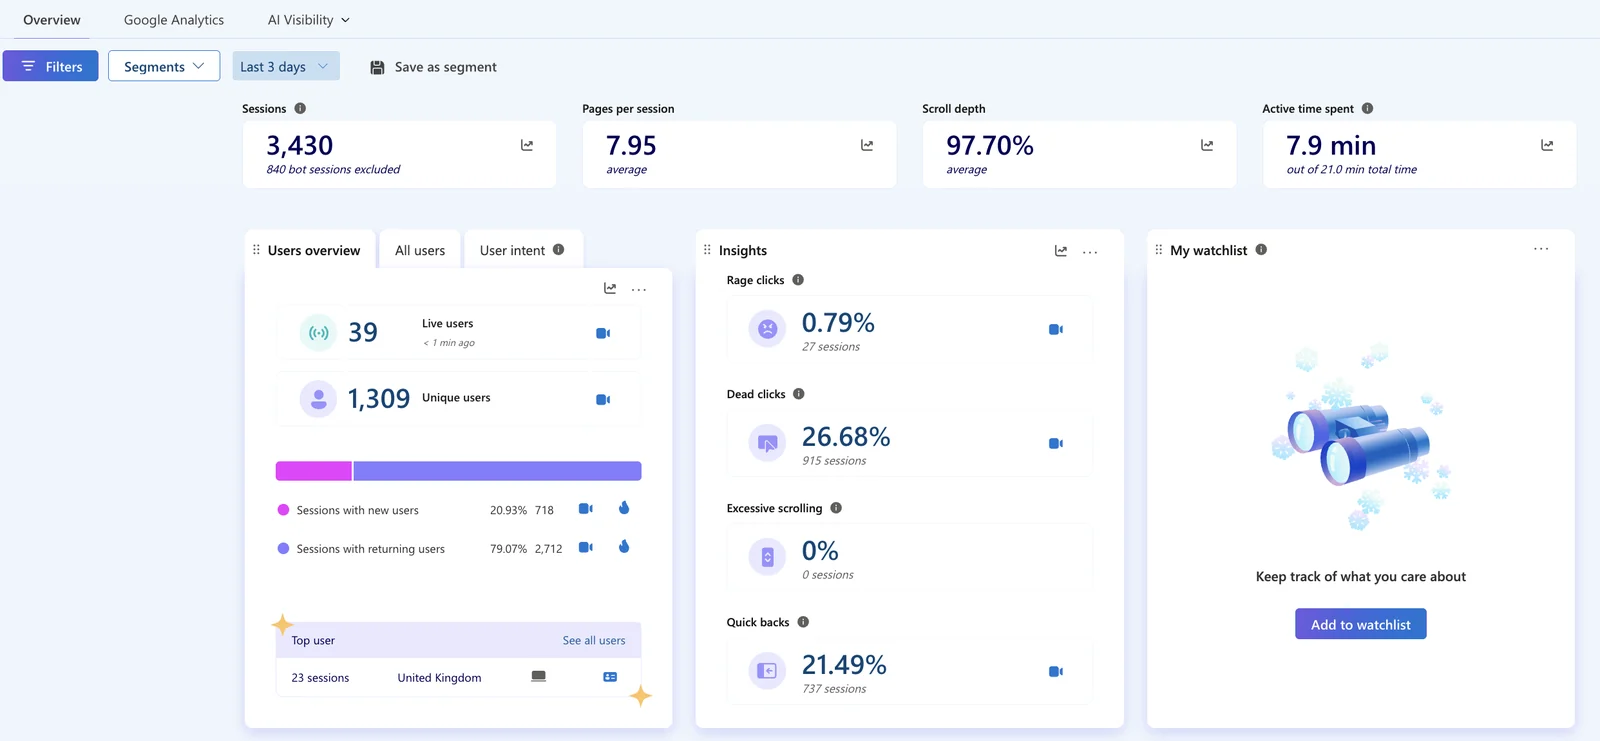The width and height of the screenshot is (1600, 741).
Task: View recordings for sessions with returning users
Action: click(x=586, y=547)
